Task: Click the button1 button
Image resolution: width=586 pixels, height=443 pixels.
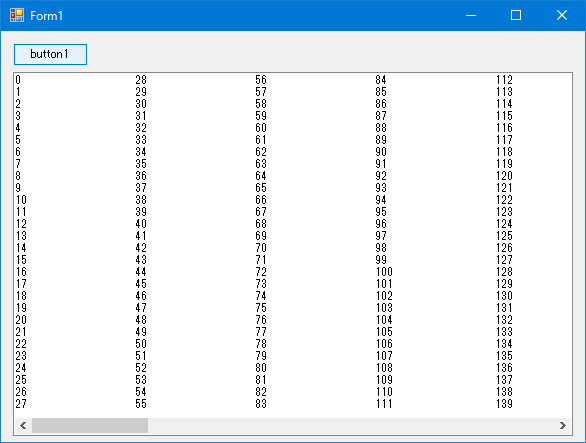Action: pyautogui.click(x=50, y=54)
